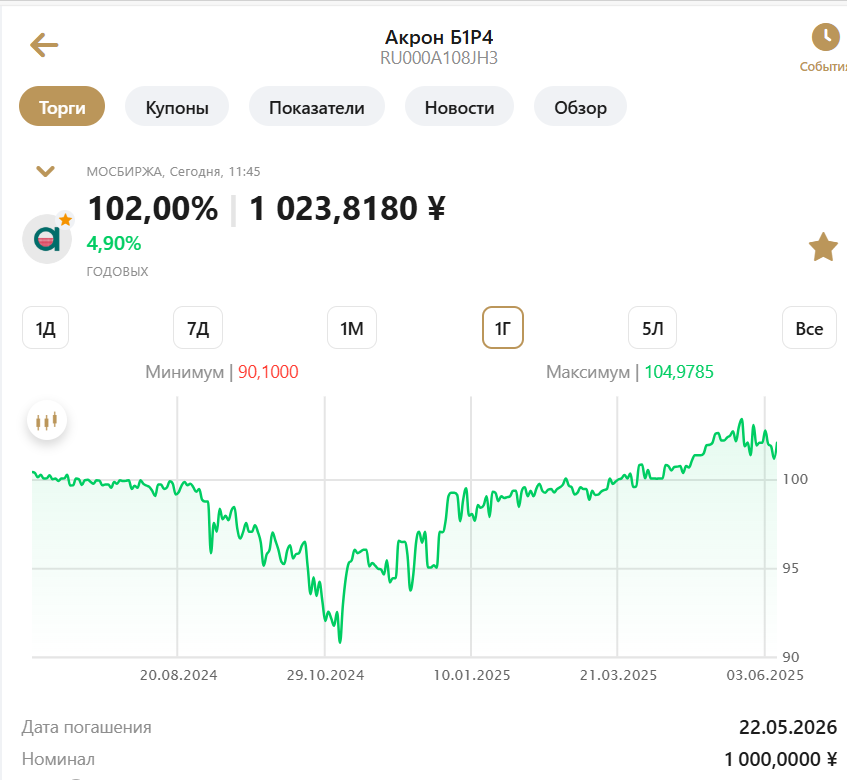Click the ISIN RU000A108JH3
847x780 pixels.
pyautogui.click(x=439, y=58)
